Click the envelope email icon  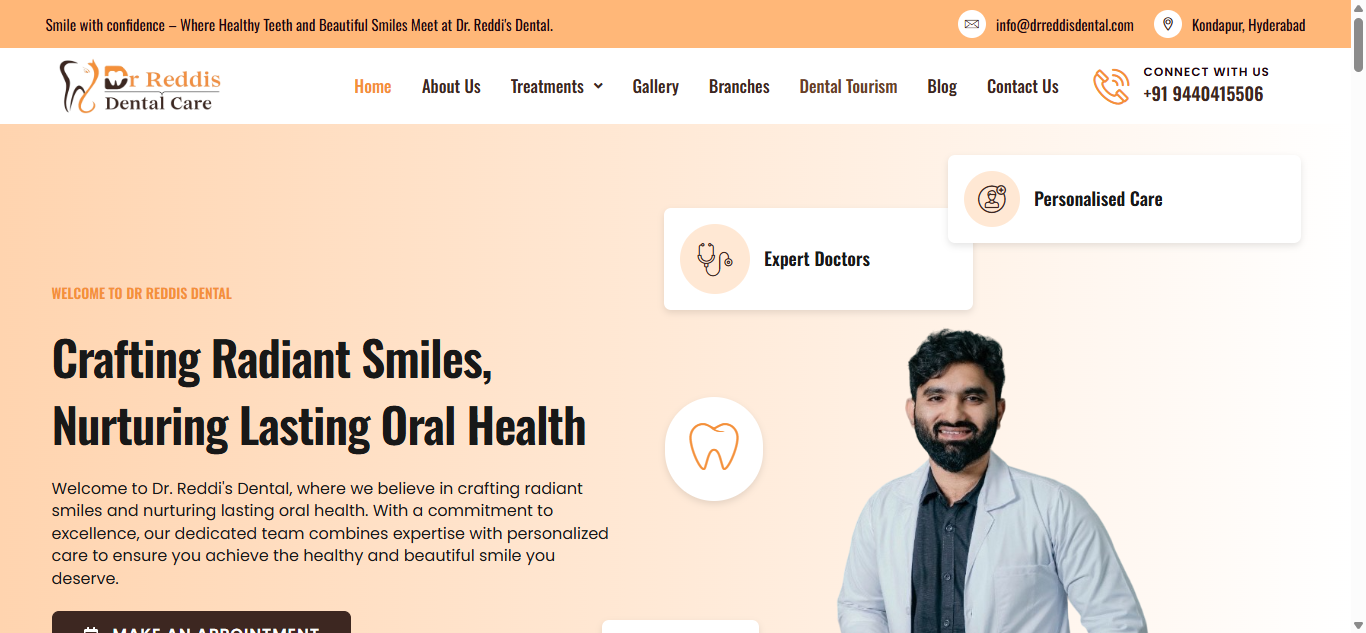972,24
